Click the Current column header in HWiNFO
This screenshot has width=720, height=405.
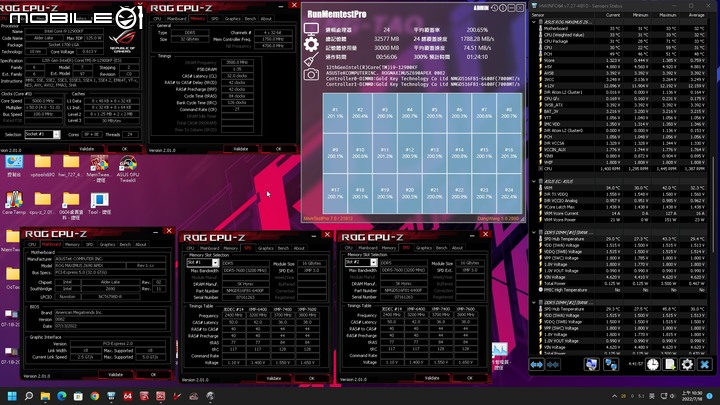point(613,15)
